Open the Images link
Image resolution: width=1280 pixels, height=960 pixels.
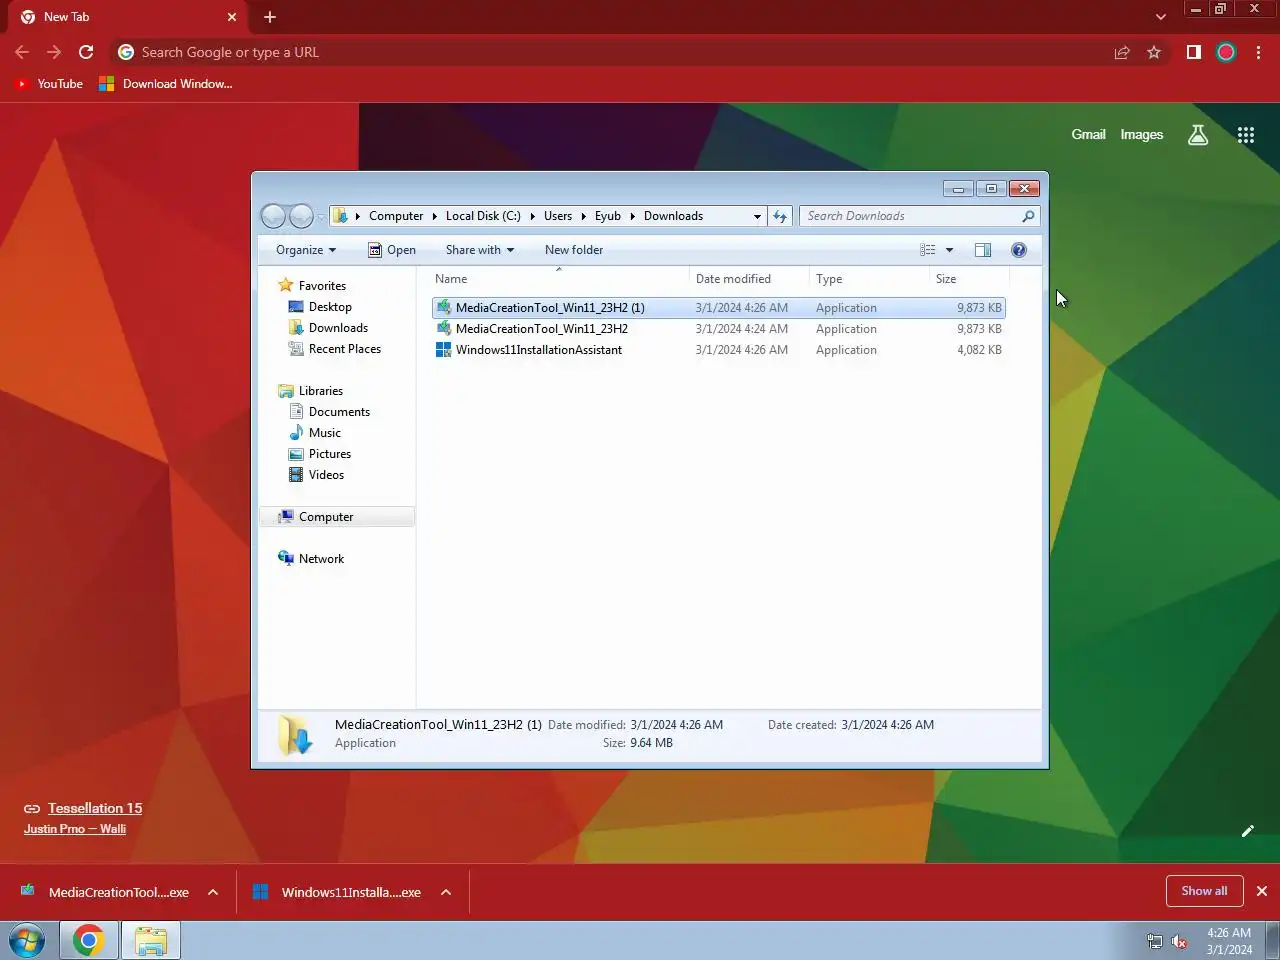pos(1141,134)
